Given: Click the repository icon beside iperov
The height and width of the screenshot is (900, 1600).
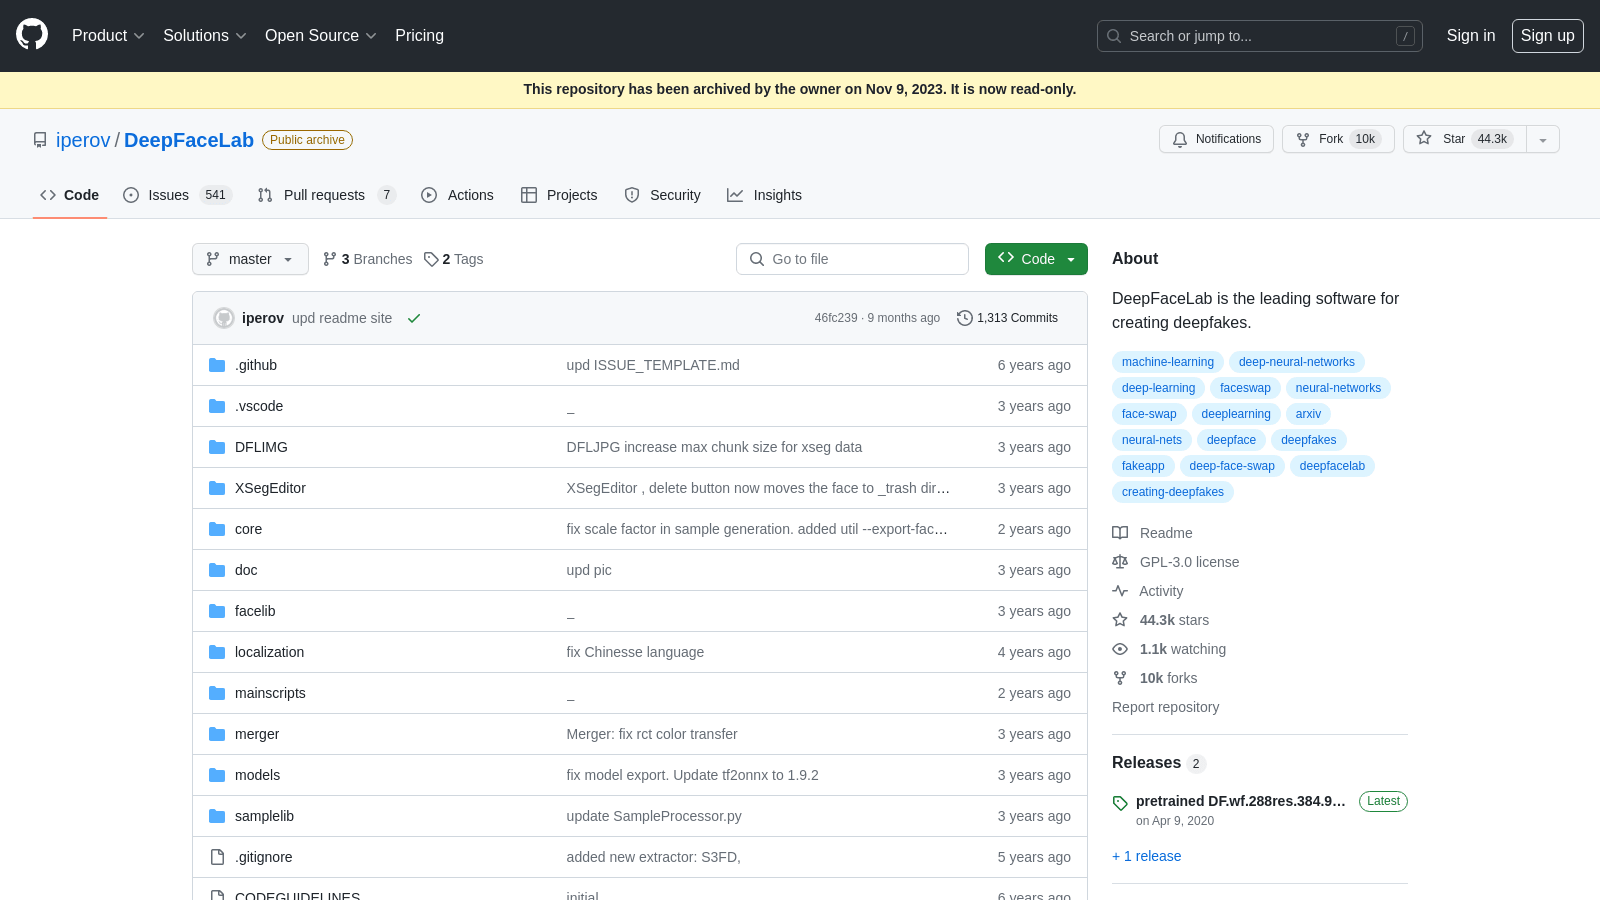Looking at the screenshot, I should tap(40, 140).
